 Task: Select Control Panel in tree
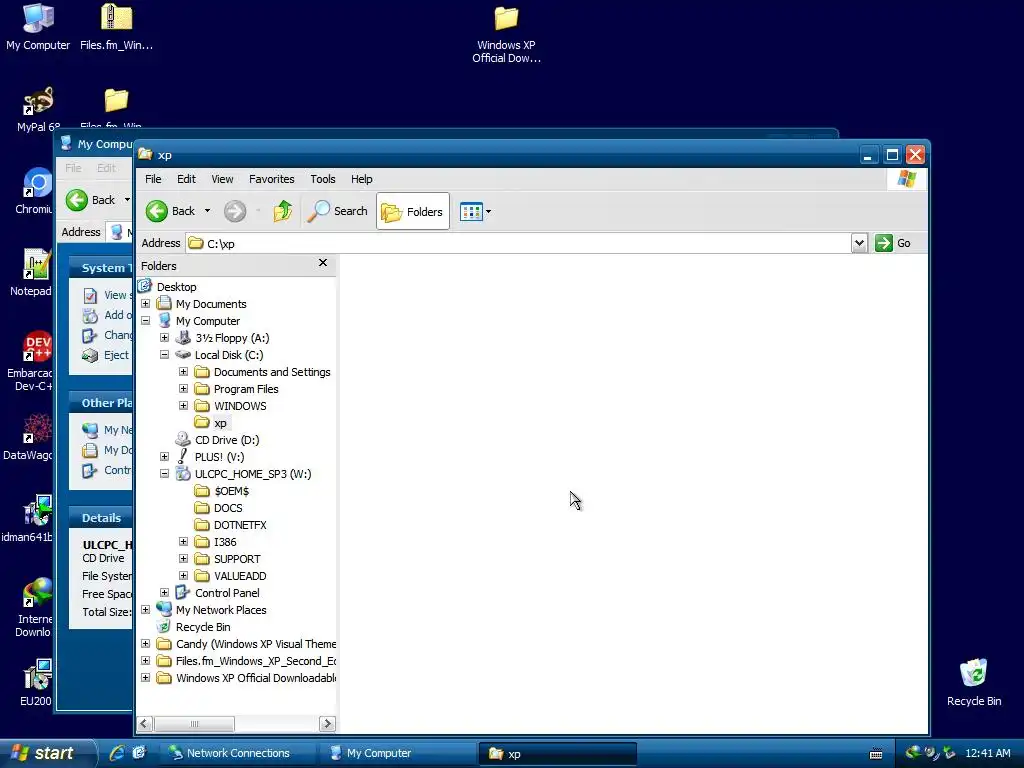click(227, 593)
